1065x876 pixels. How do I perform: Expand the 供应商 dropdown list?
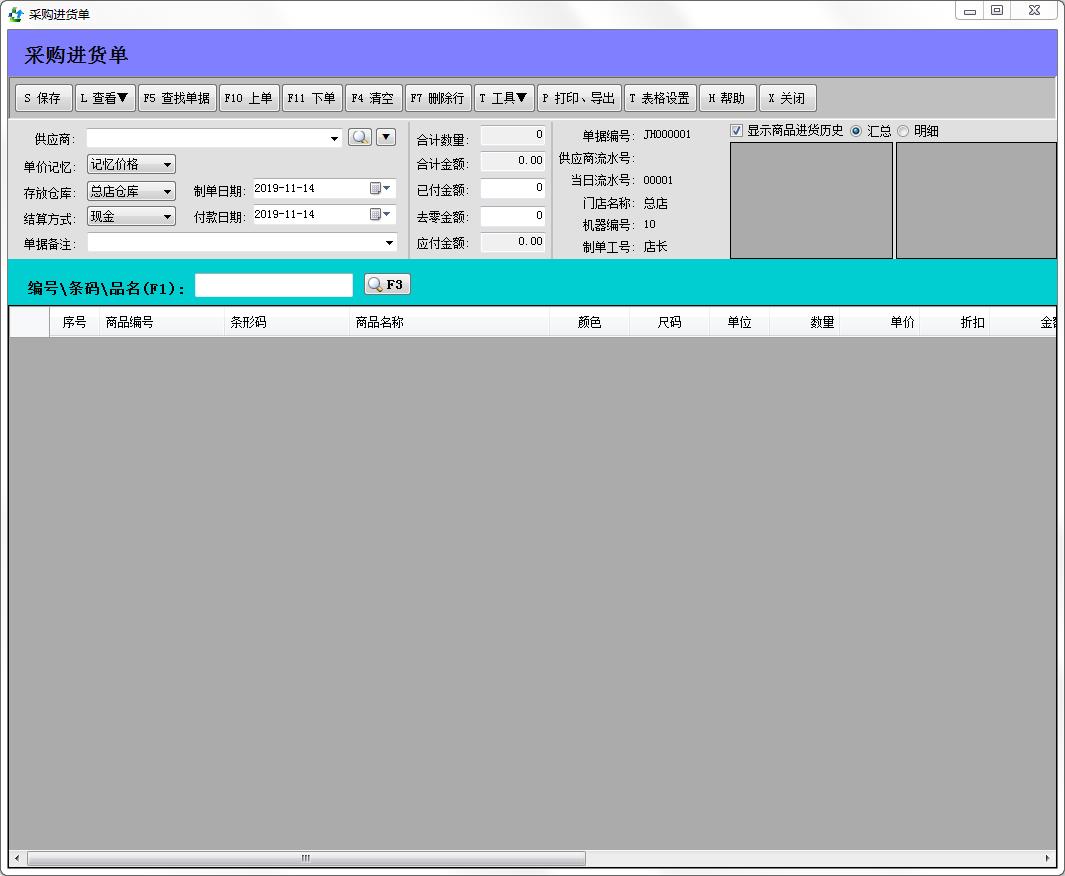pos(334,139)
